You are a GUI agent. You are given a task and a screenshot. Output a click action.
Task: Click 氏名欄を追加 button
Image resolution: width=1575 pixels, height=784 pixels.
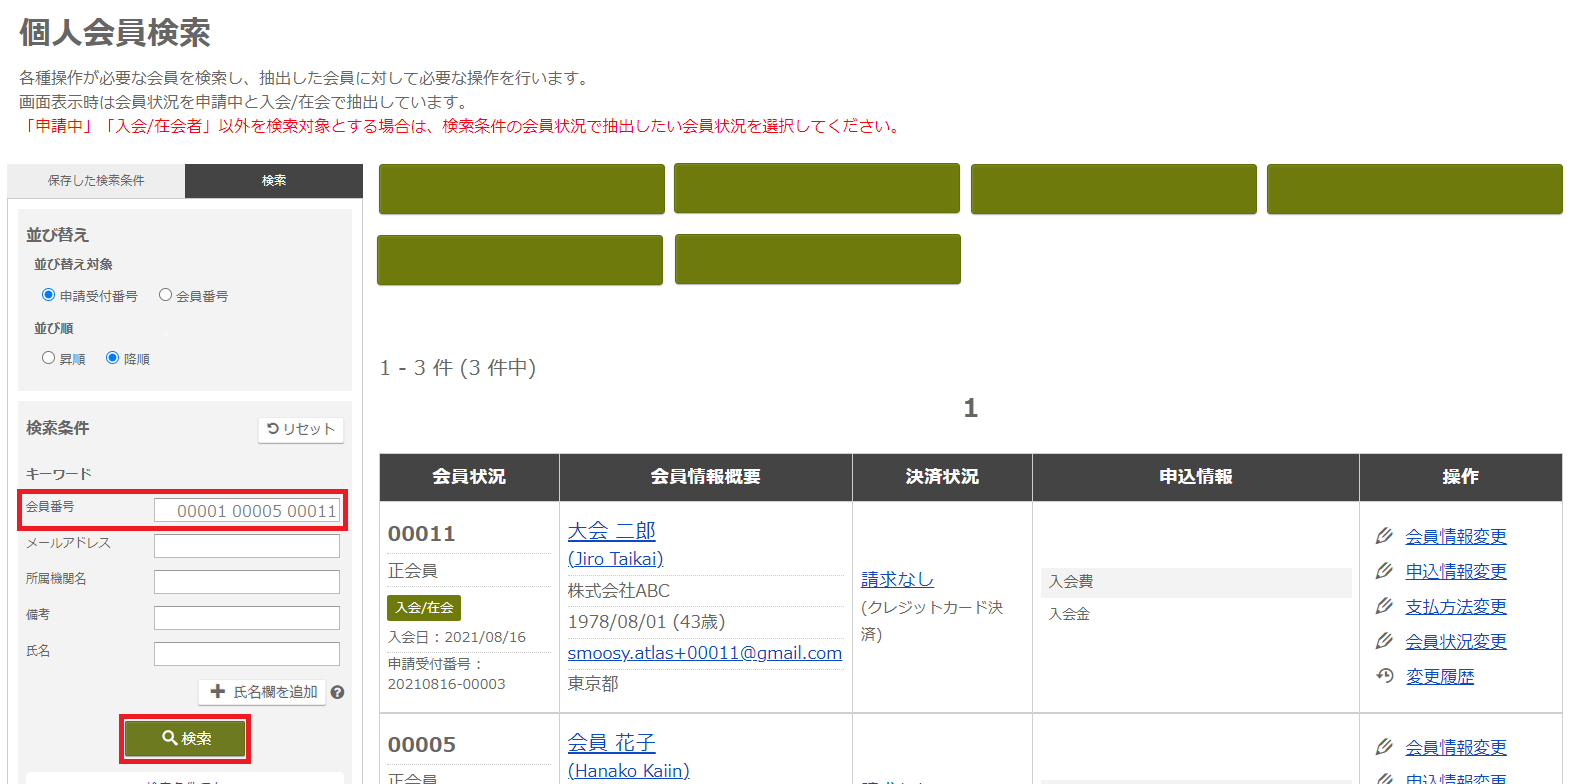262,692
